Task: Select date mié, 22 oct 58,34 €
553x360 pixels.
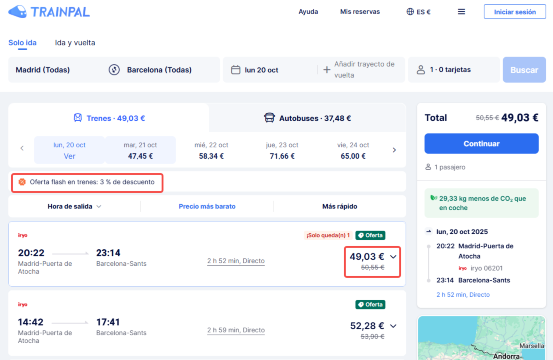Action: (211, 150)
